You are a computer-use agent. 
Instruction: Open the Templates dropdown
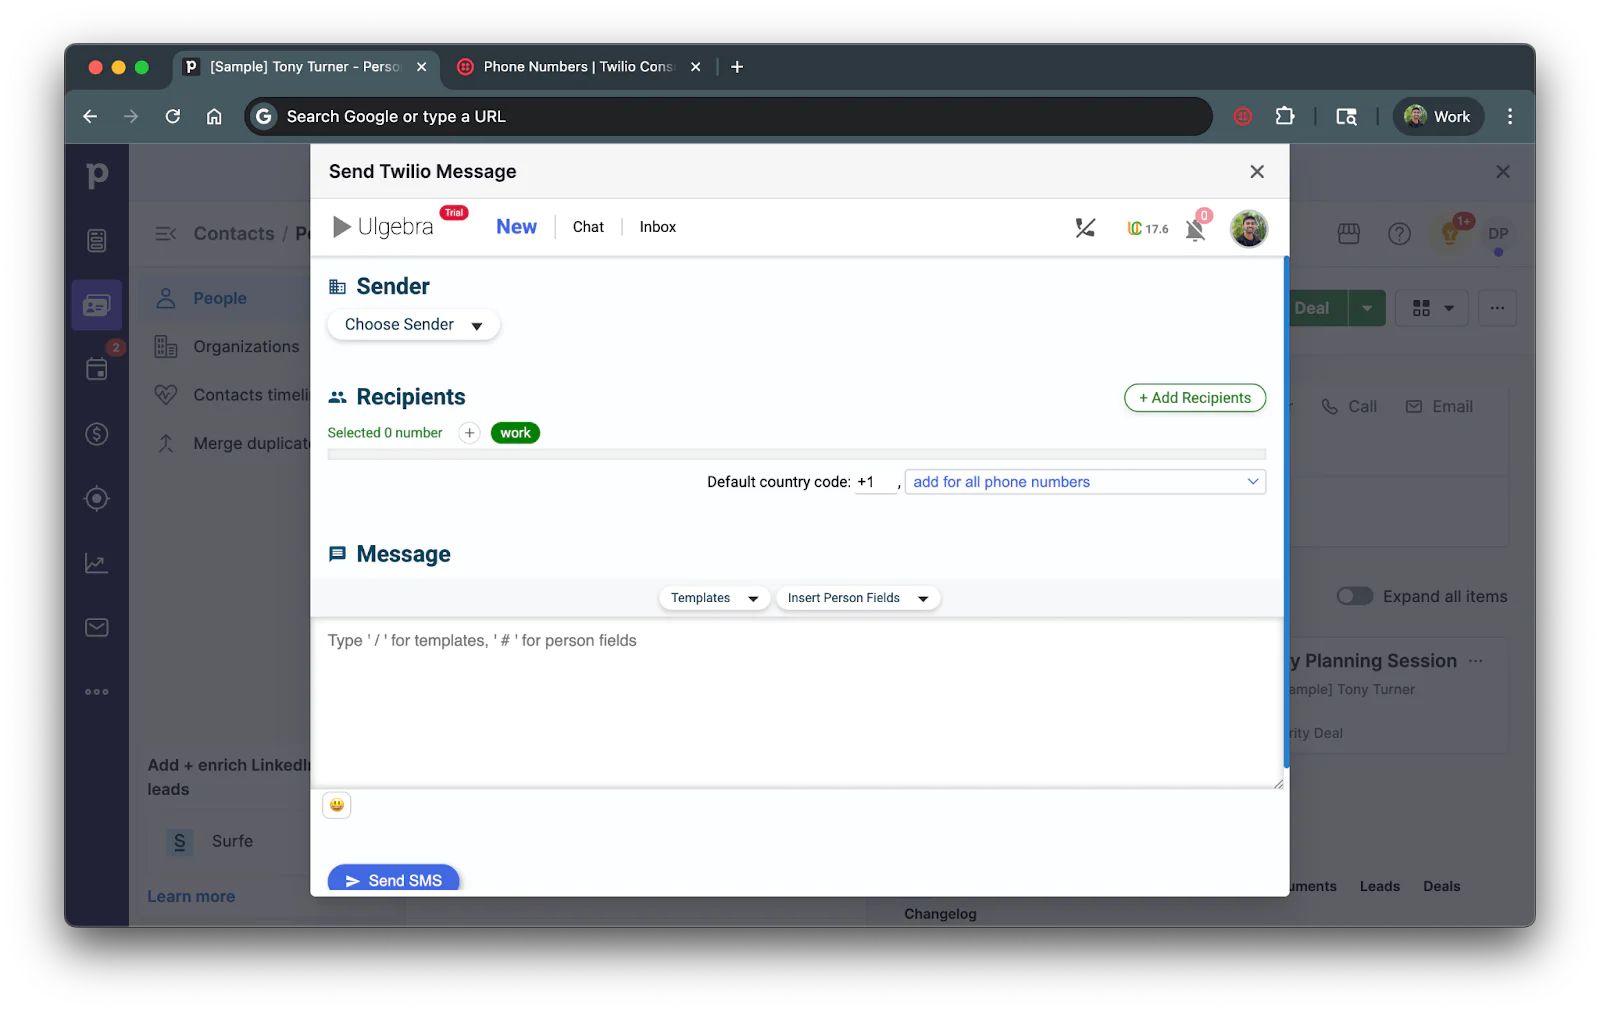click(712, 597)
